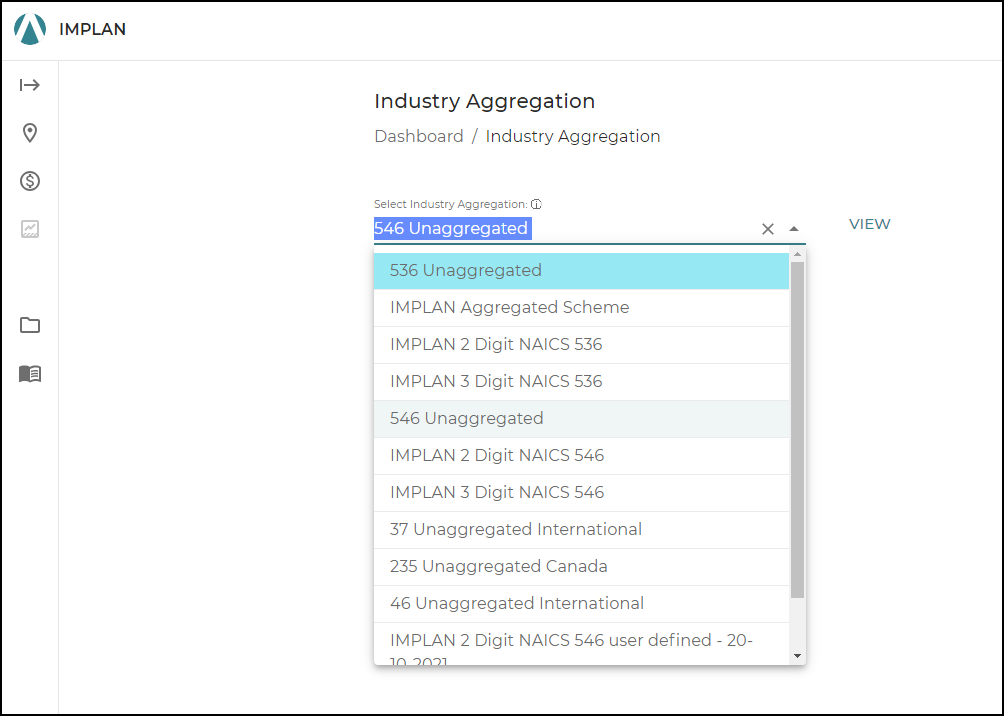Collapse the aggregation dropdown with the caret arrow
This screenshot has width=1004, height=716.
(793, 229)
